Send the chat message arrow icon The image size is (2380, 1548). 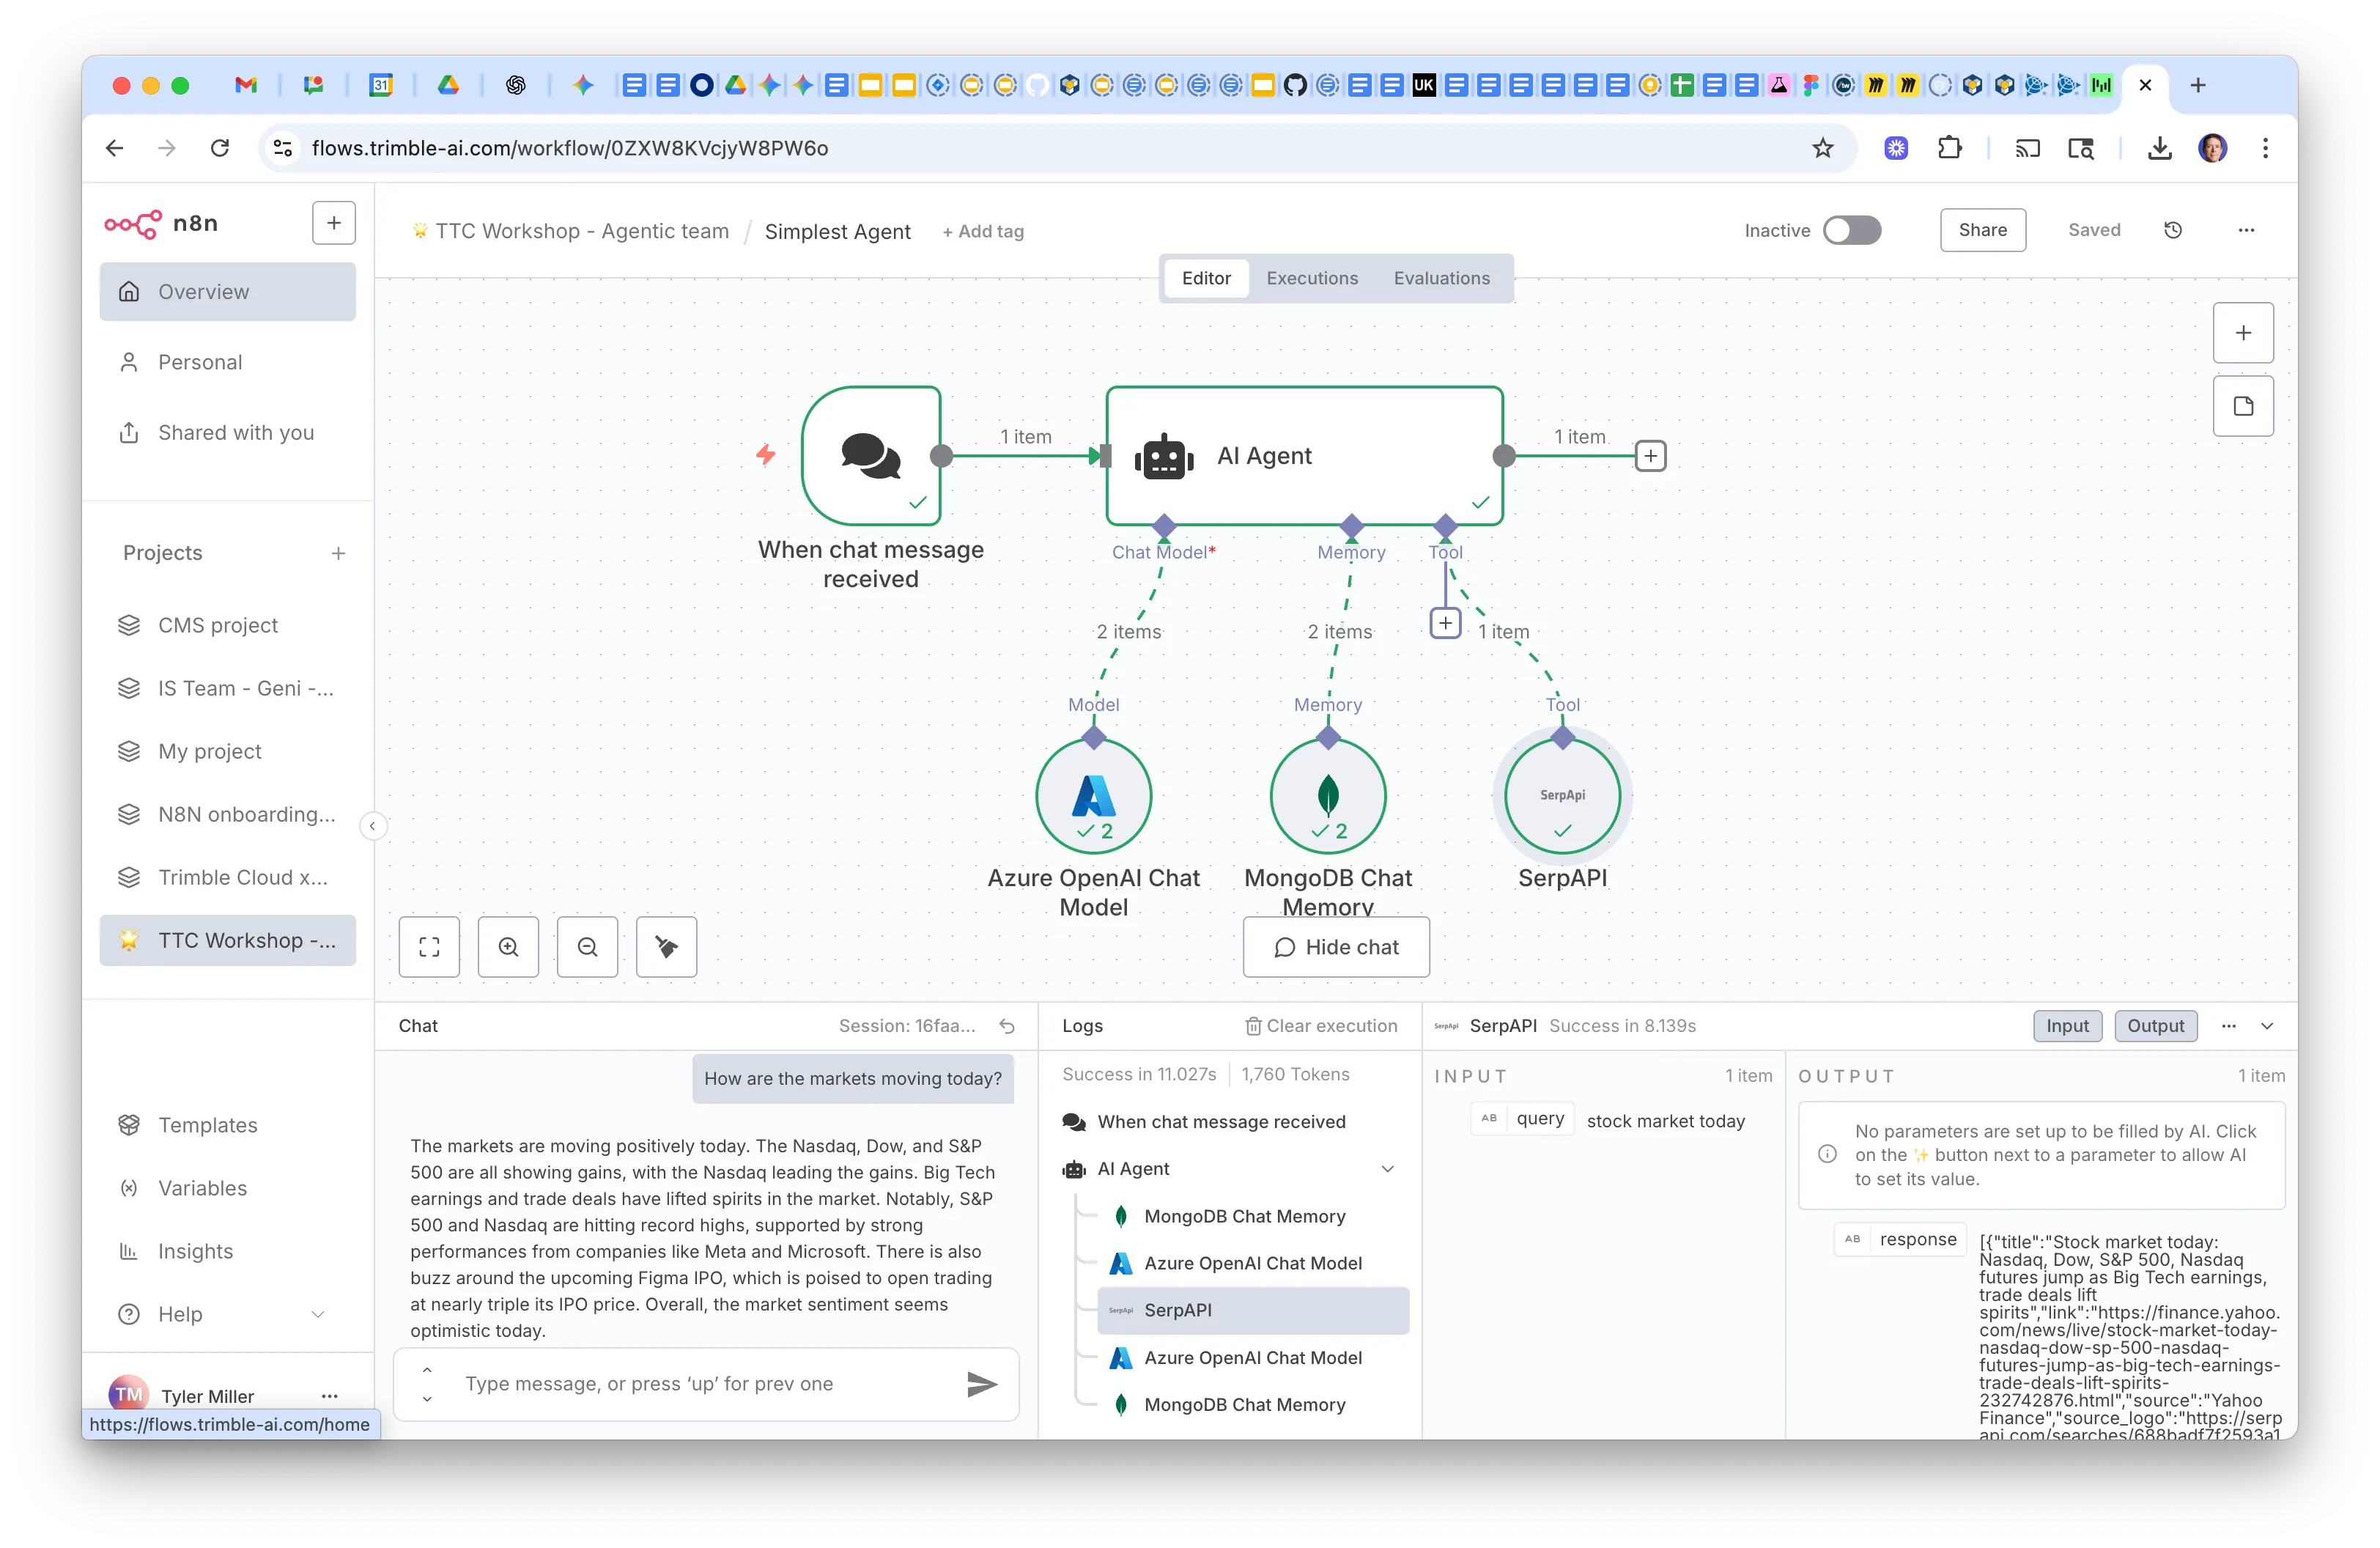982,1384
